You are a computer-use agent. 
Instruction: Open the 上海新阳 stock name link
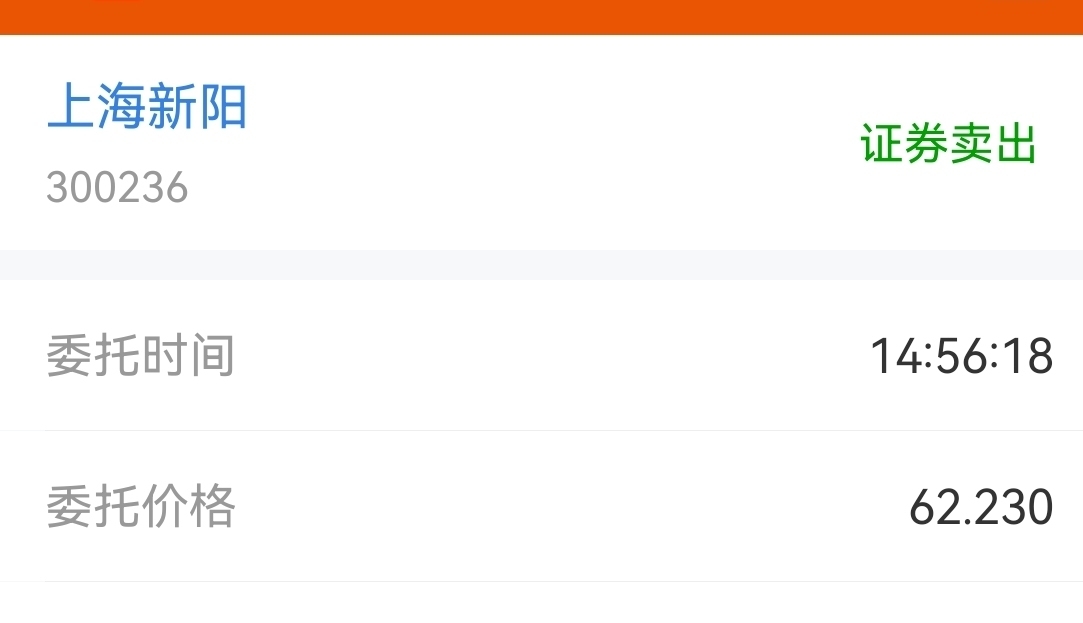tap(146, 106)
